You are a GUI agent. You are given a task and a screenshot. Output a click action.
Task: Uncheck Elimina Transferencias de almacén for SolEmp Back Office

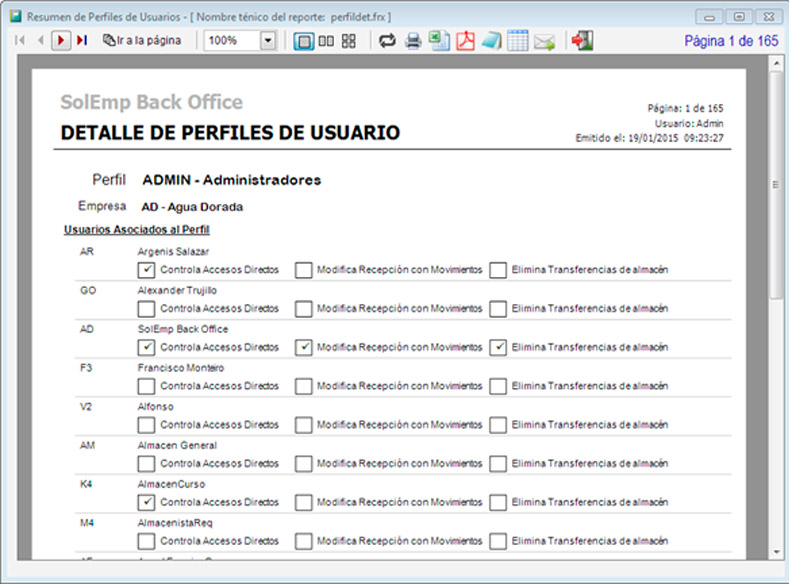pos(498,348)
